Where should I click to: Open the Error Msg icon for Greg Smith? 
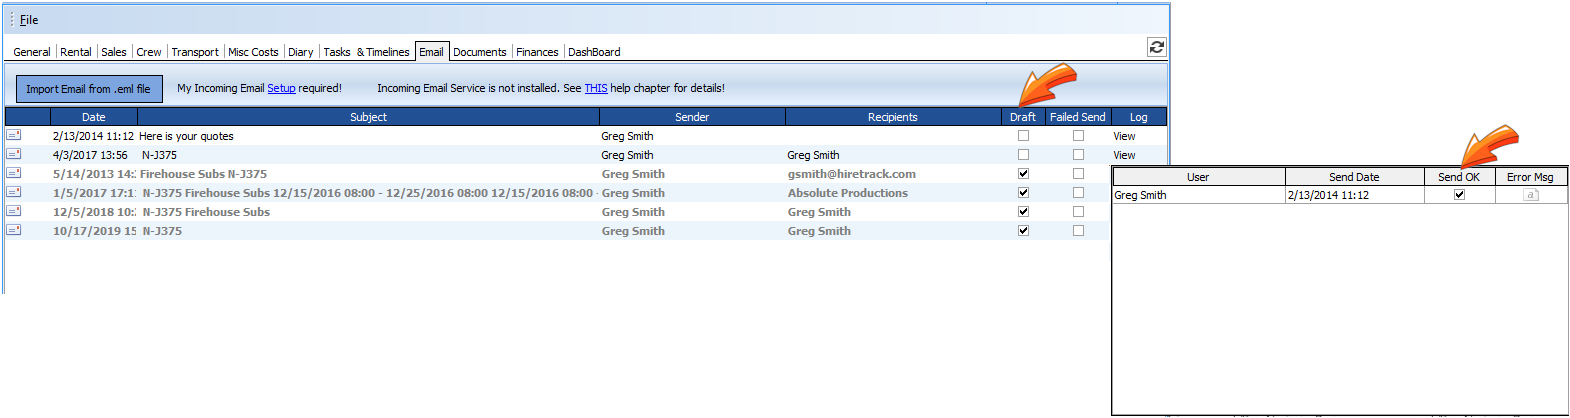[1530, 195]
